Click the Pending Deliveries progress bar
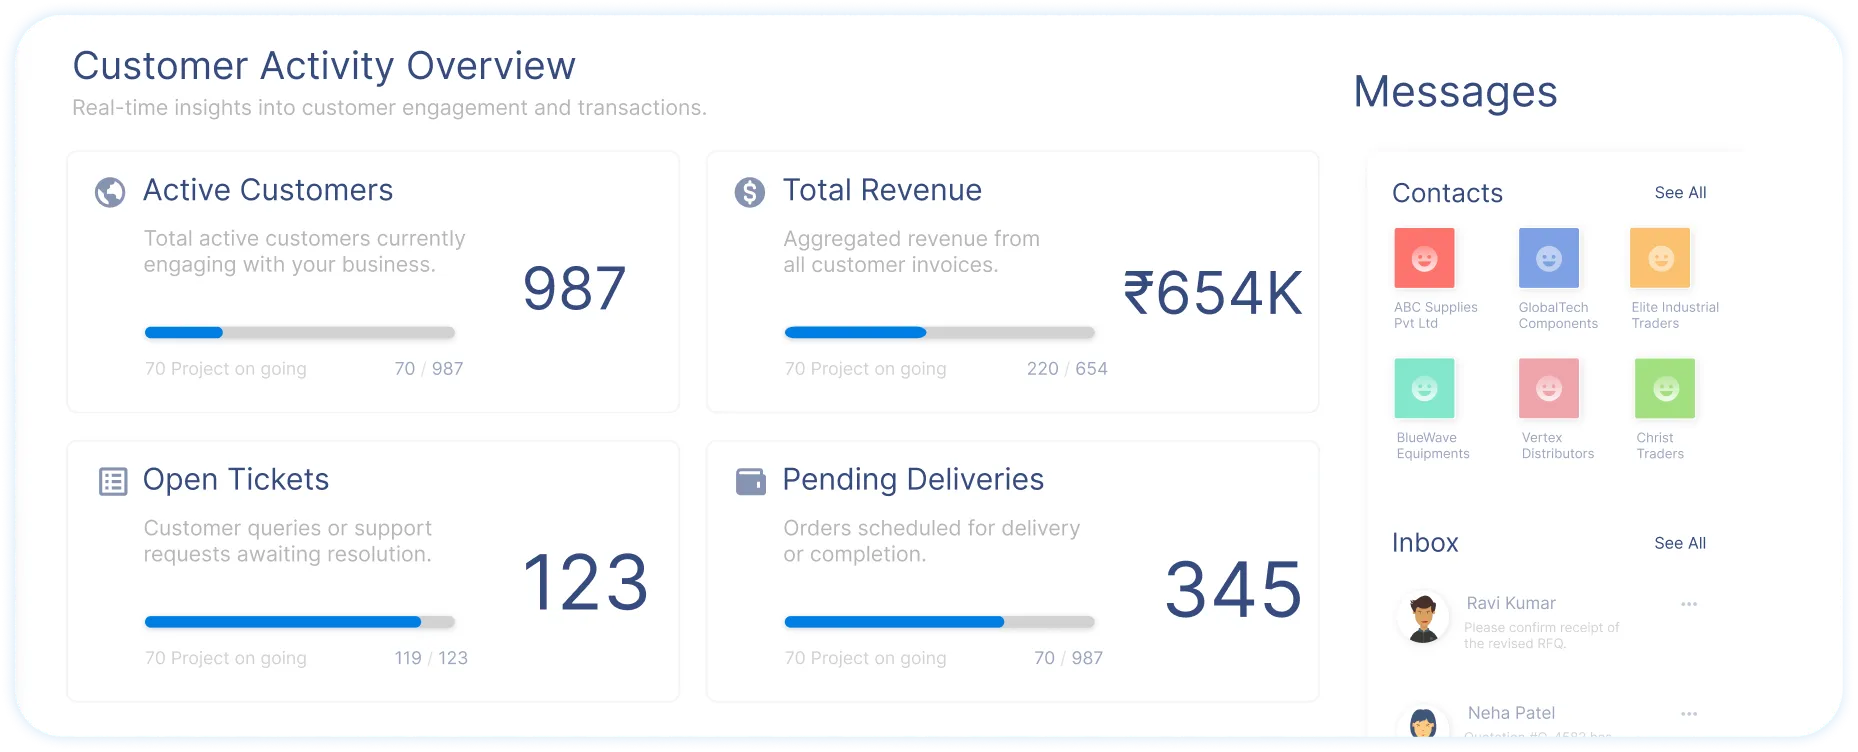Viewport: 1858px width, 752px height. [x=939, y=622]
